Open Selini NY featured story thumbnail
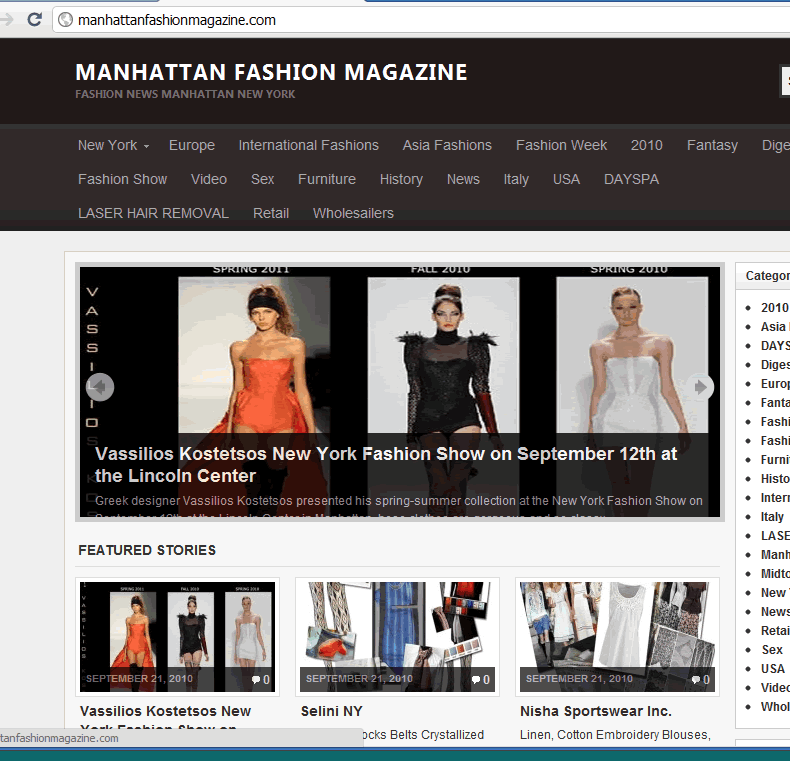790x761 pixels. [398, 637]
